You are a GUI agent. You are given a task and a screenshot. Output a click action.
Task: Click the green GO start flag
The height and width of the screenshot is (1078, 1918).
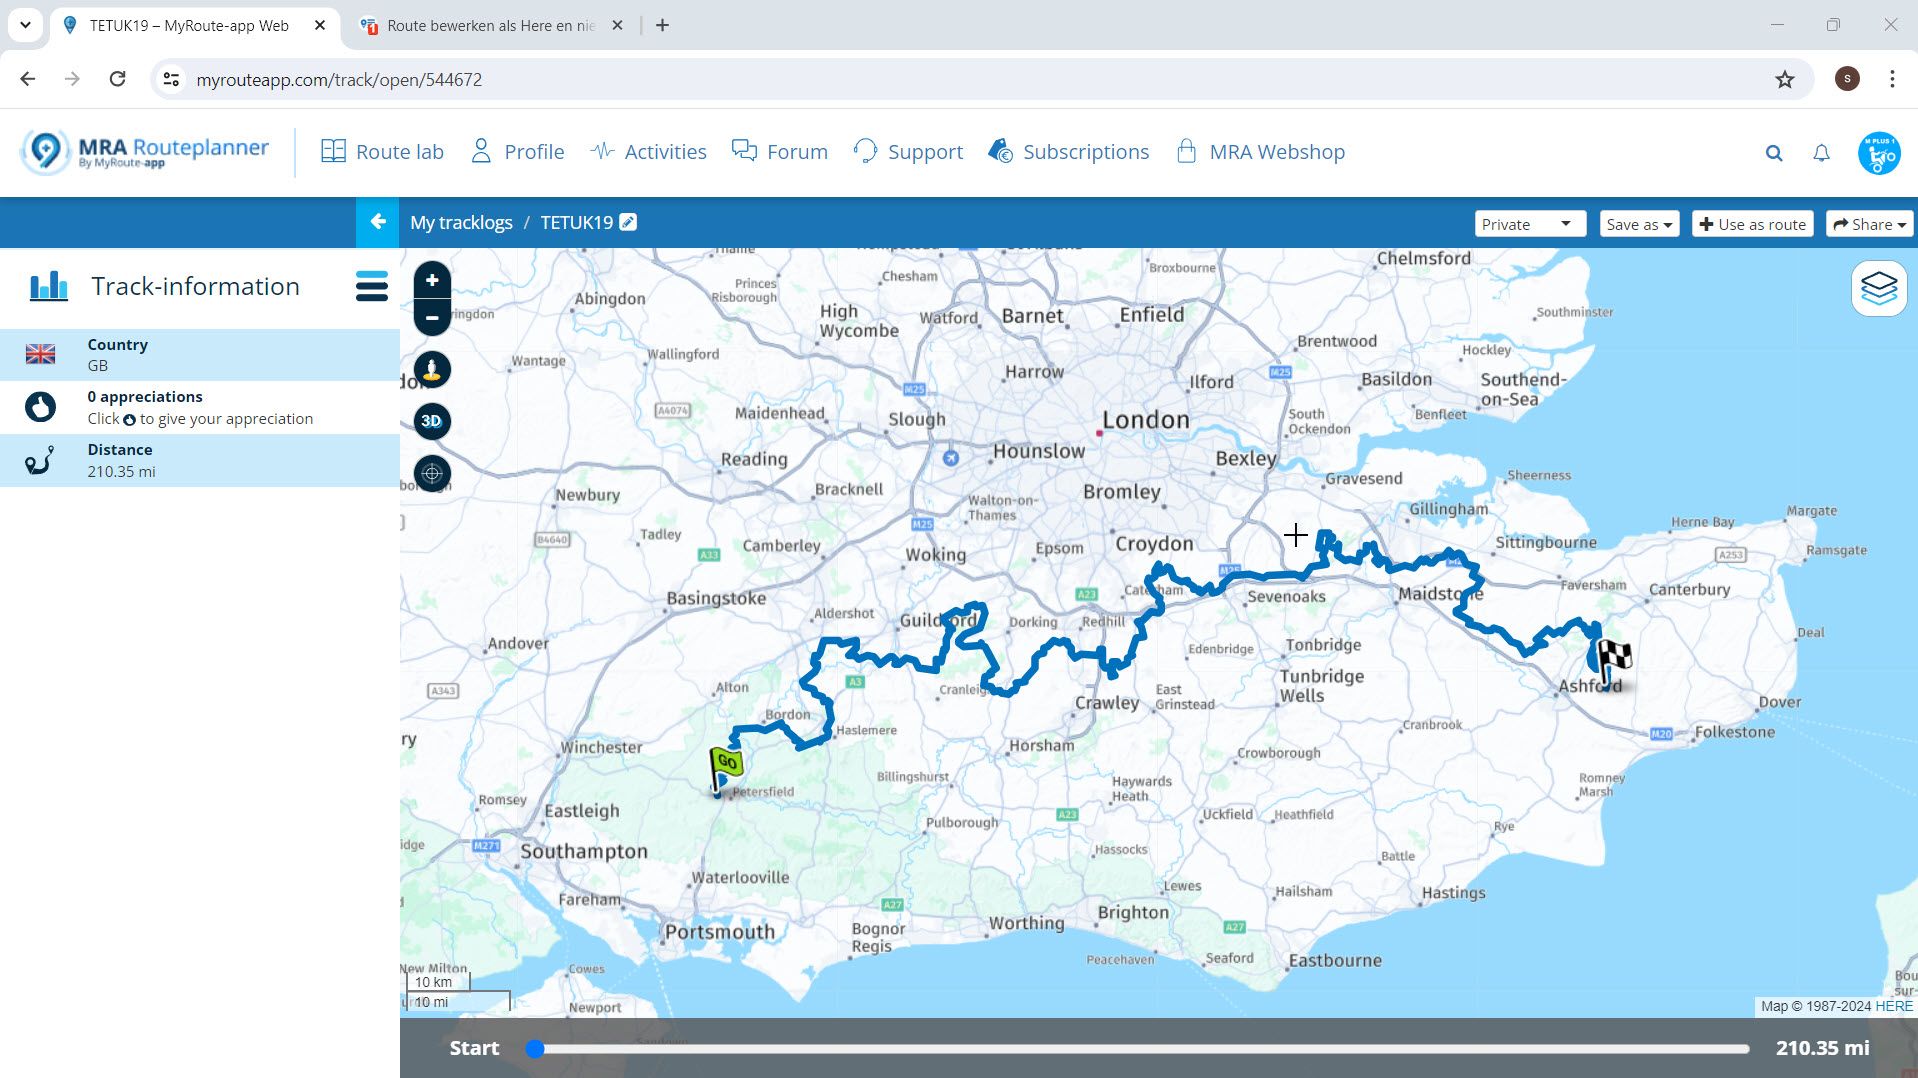coord(725,768)
